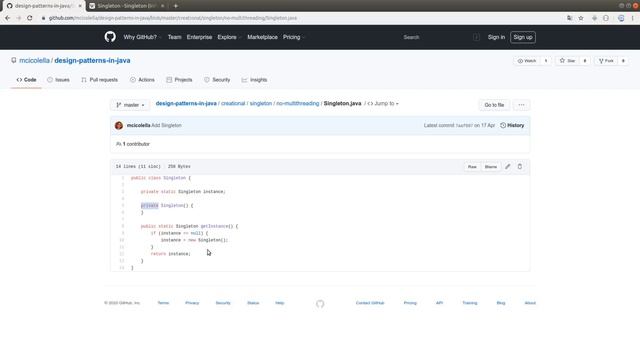Close the Singleton browser tab

(162, 6)
